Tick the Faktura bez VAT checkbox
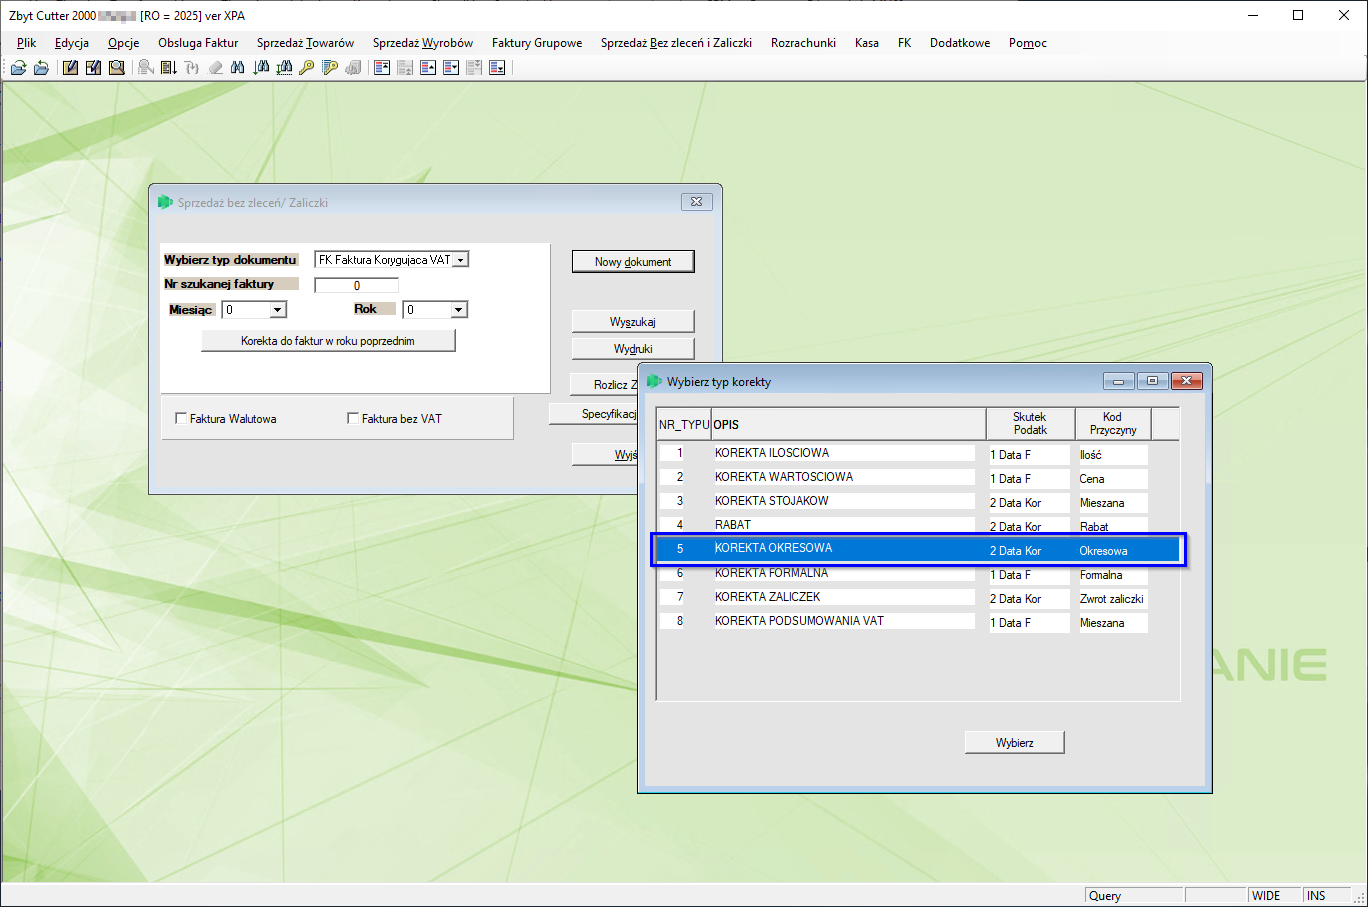 (353, 418)
